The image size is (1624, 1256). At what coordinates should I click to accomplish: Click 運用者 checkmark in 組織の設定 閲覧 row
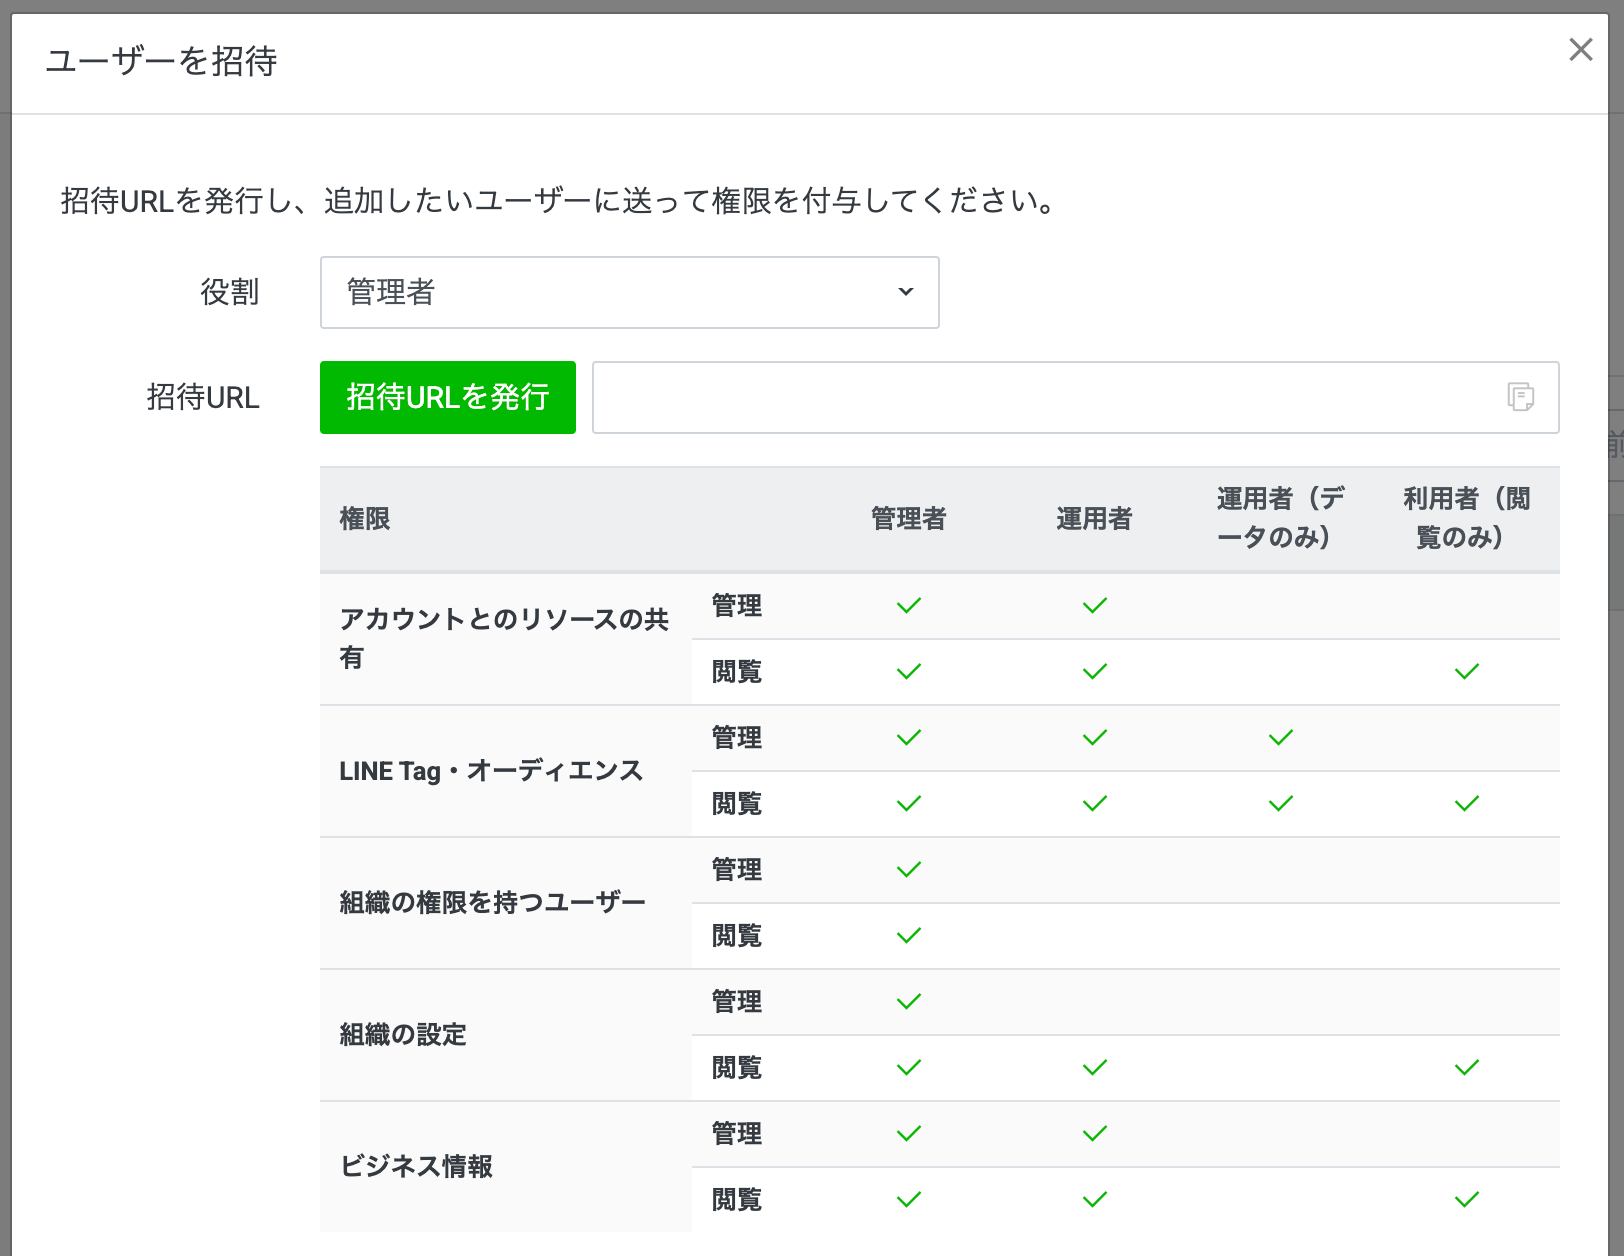[1094, 1068]
